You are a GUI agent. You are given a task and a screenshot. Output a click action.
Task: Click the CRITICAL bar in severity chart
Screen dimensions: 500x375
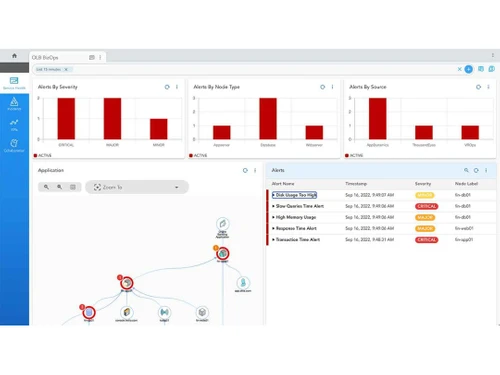[66, 119]
